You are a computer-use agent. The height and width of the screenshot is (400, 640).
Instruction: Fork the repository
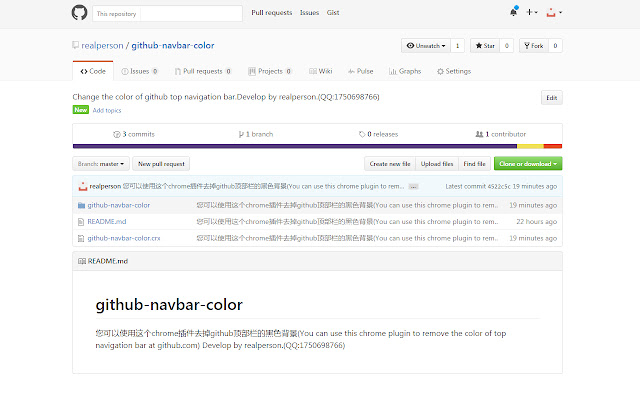coord(534,46)
